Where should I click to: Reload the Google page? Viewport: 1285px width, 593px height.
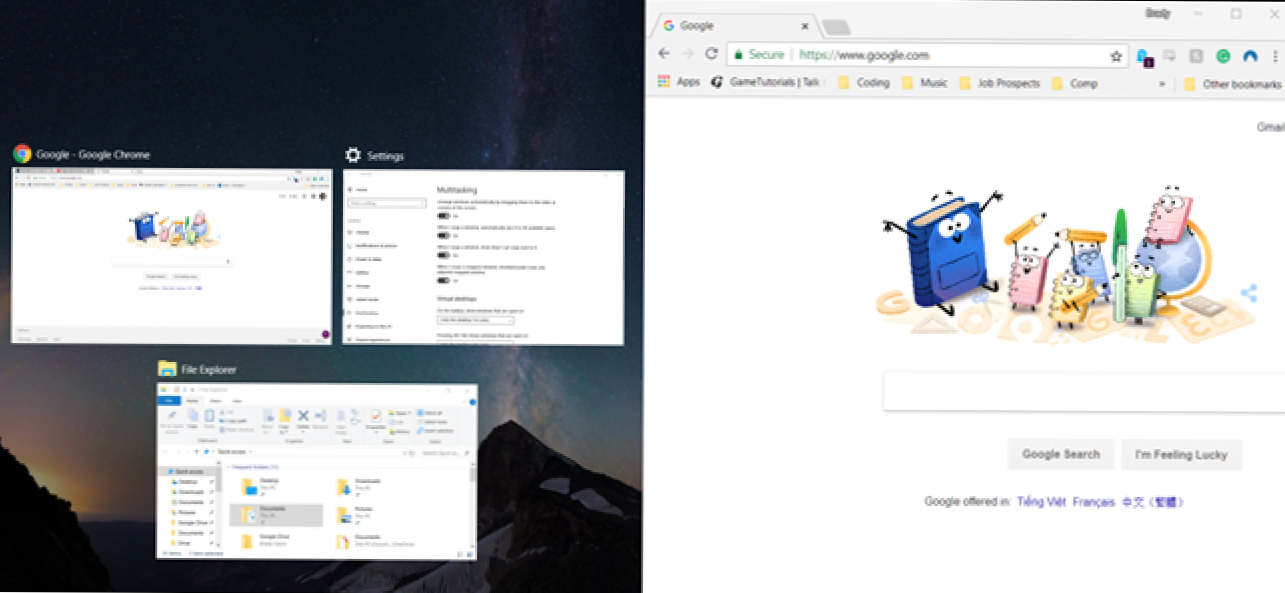coord(711,55)
